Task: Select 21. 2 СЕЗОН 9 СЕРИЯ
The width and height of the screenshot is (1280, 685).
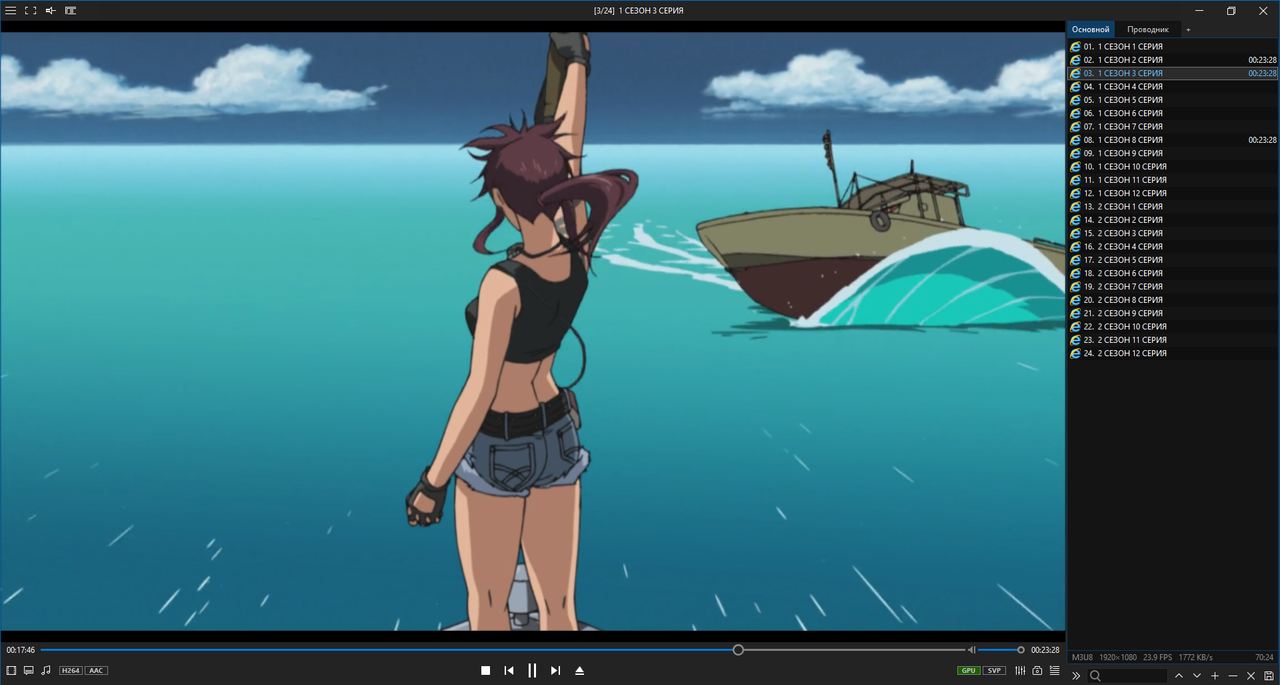Action: tap(1173, 313)
